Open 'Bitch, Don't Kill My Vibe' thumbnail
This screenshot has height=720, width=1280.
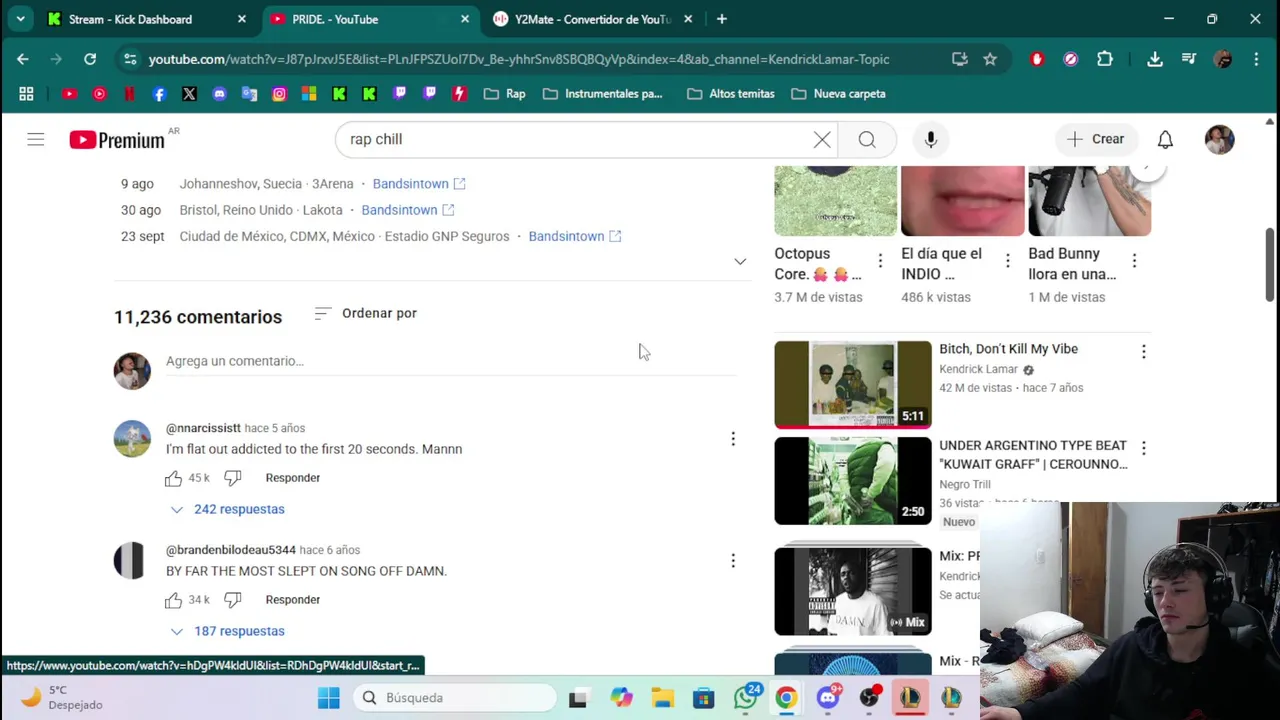(x=853, y=385)
